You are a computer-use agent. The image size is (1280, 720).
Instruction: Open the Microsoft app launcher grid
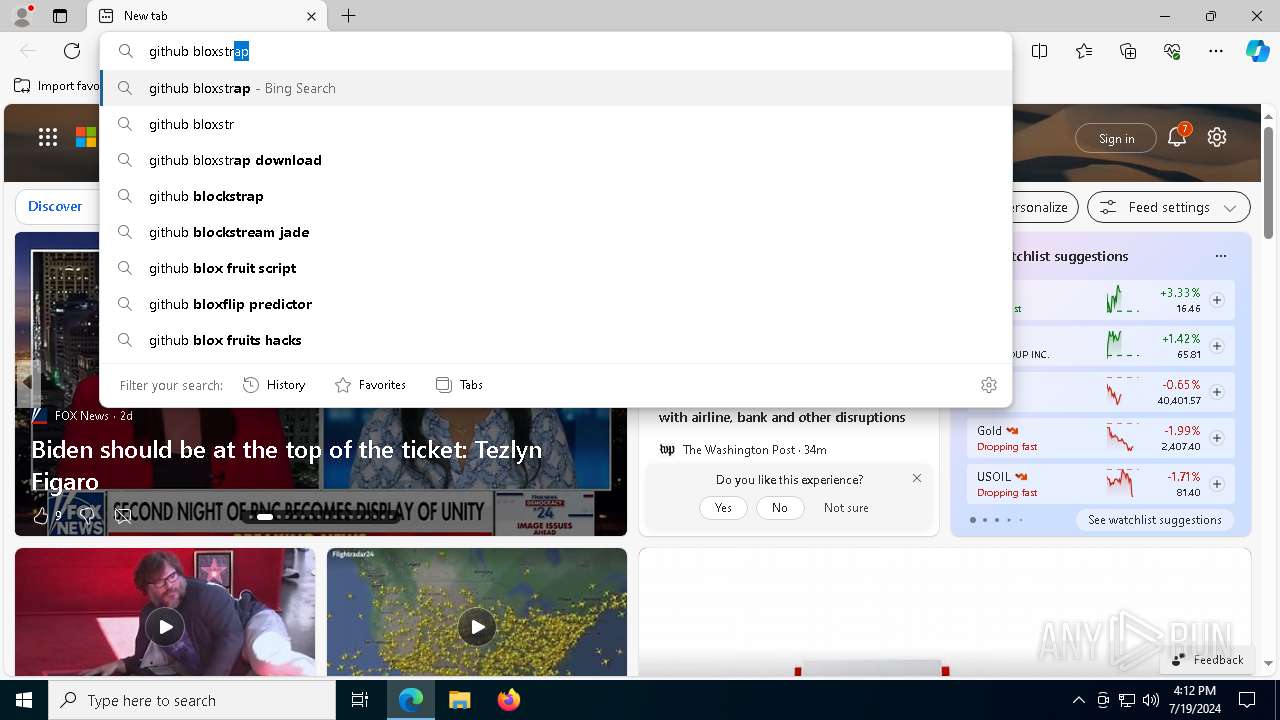tap(48, 138)
